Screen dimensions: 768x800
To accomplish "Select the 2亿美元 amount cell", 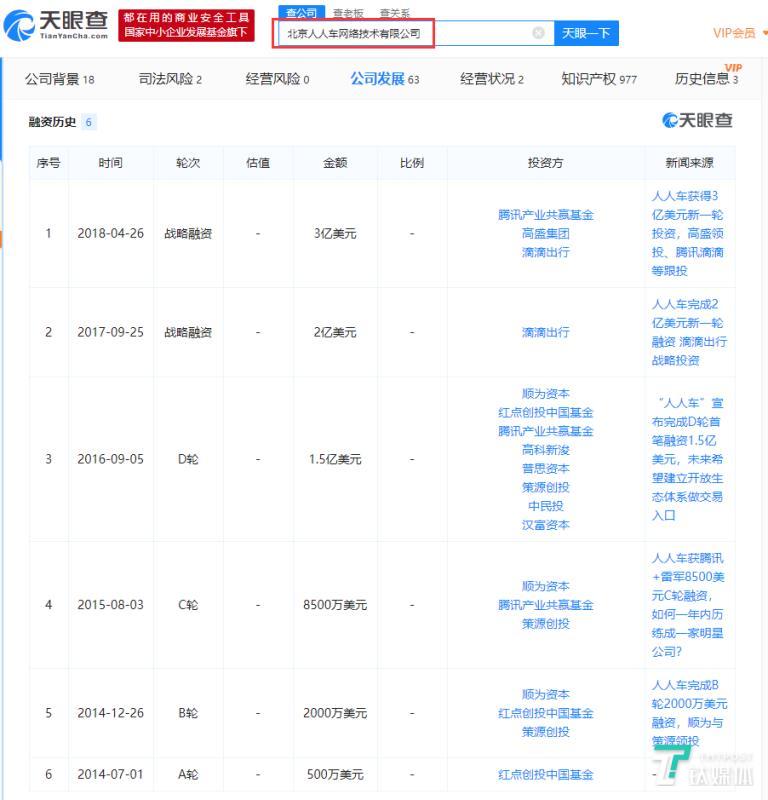I will [335, 333].
